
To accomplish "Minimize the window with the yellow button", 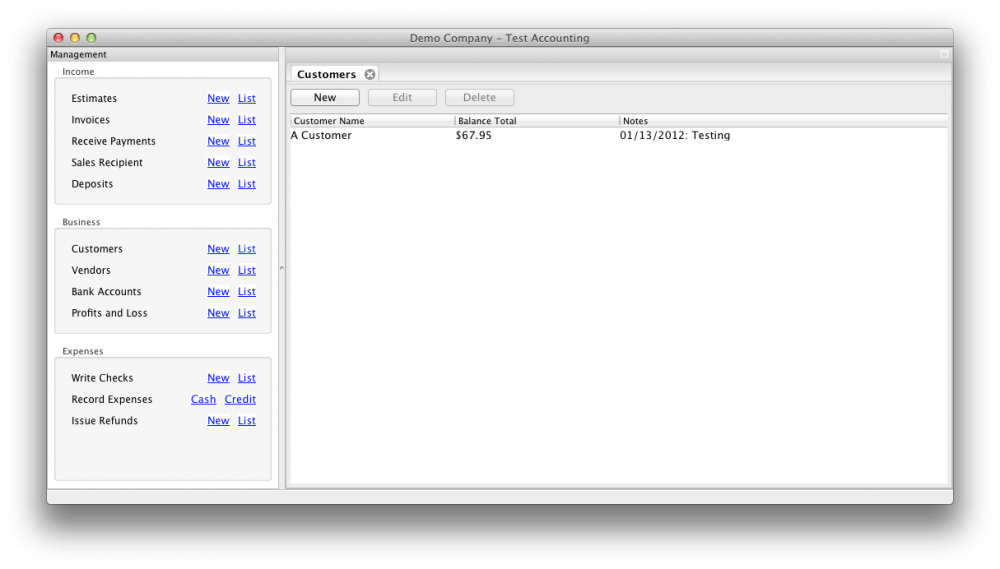I will (x=75, y=38).
